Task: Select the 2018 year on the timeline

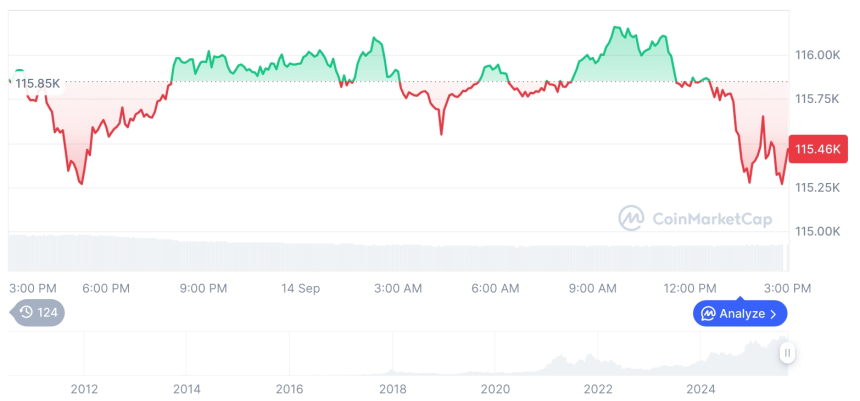Action: (x=392, y=389)
